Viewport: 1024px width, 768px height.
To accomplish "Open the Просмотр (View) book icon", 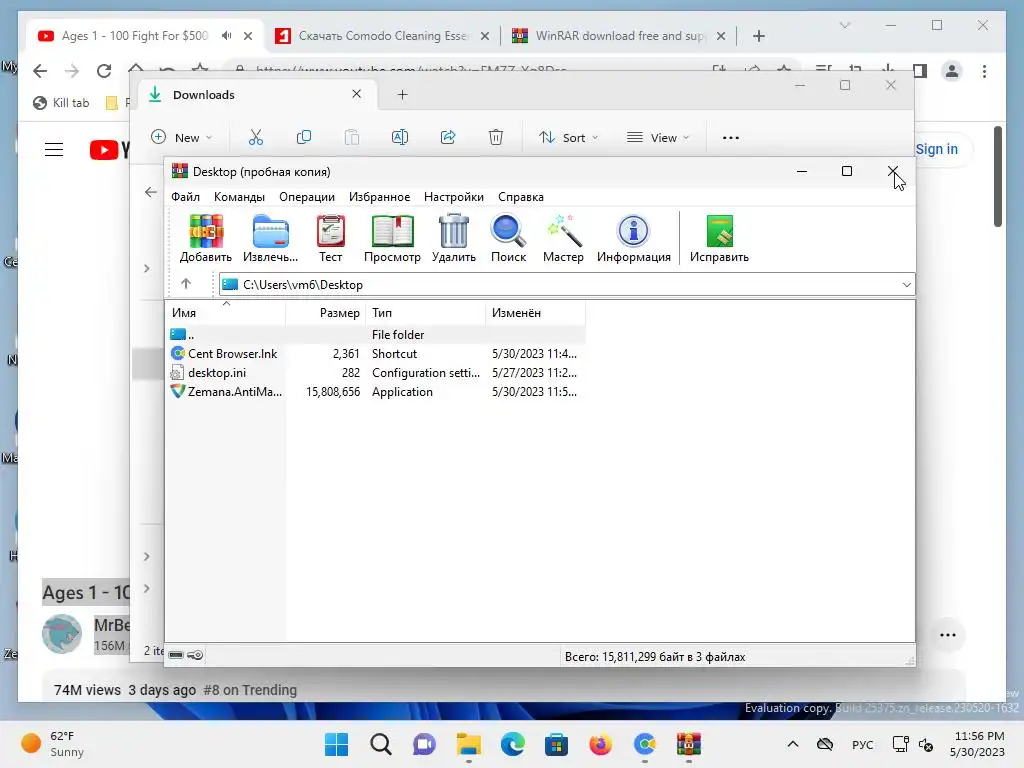I will (x=392, y=238).
